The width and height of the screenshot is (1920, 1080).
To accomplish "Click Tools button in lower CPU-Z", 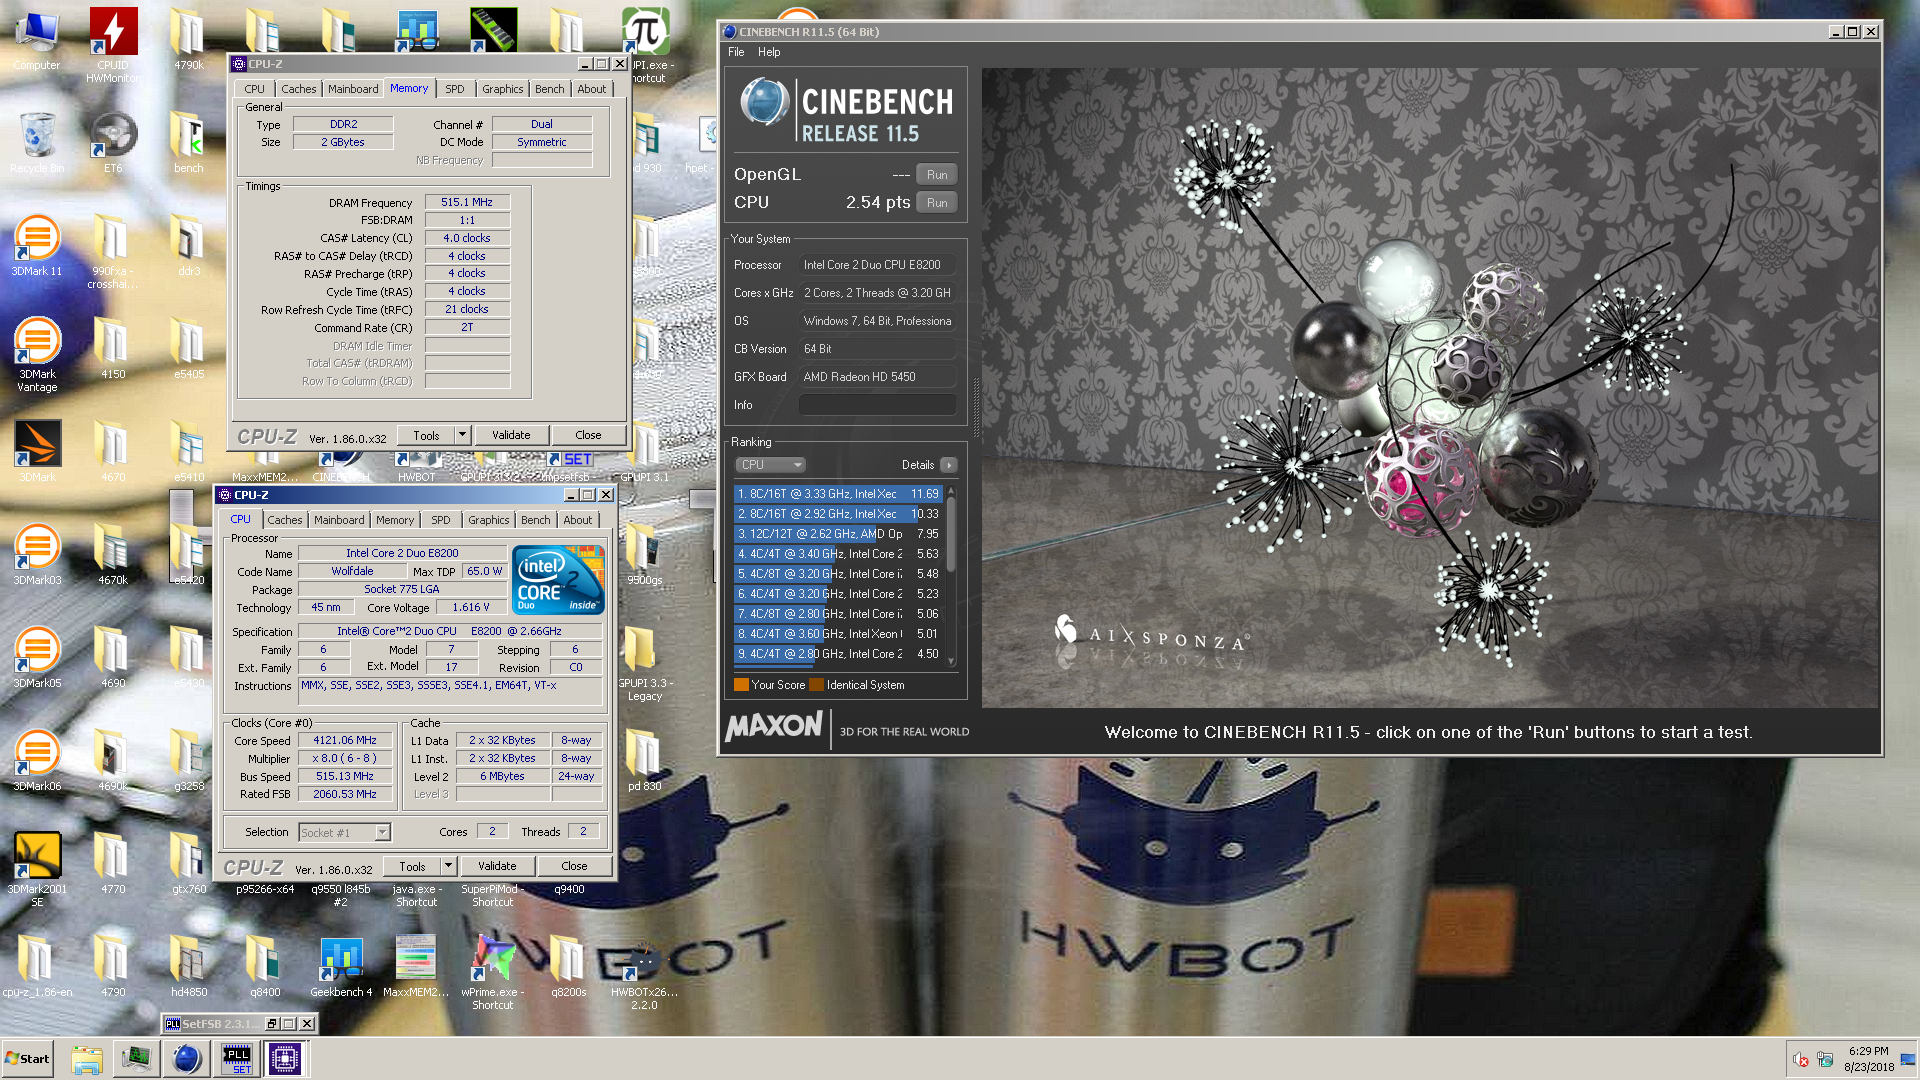I will (412, 866).
